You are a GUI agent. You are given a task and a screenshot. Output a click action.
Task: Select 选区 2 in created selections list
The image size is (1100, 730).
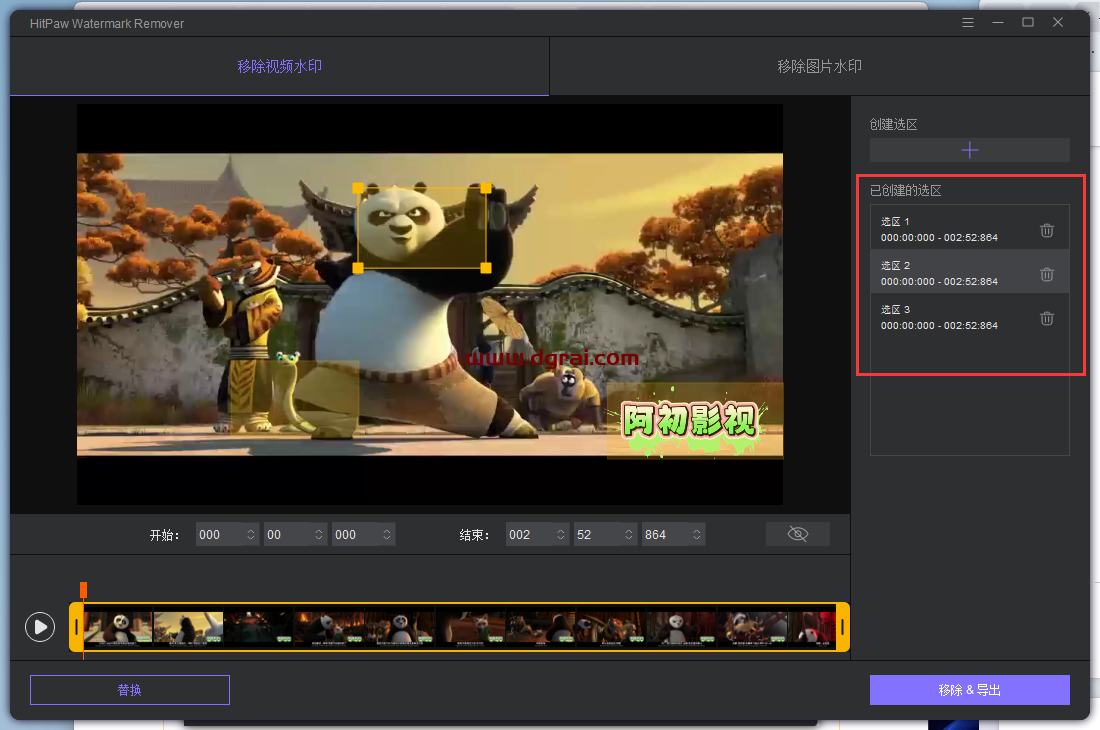(970, 271)
